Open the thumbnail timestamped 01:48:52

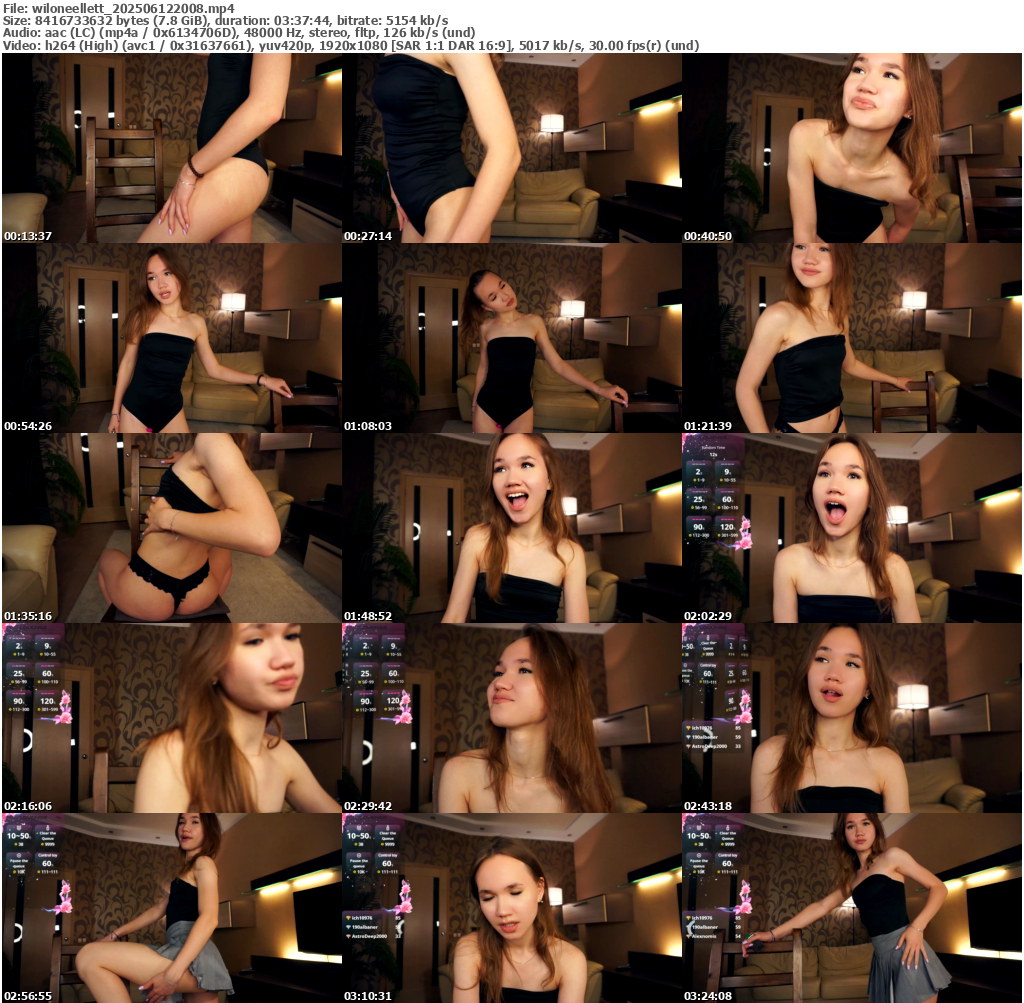click(x=511, y=528)
